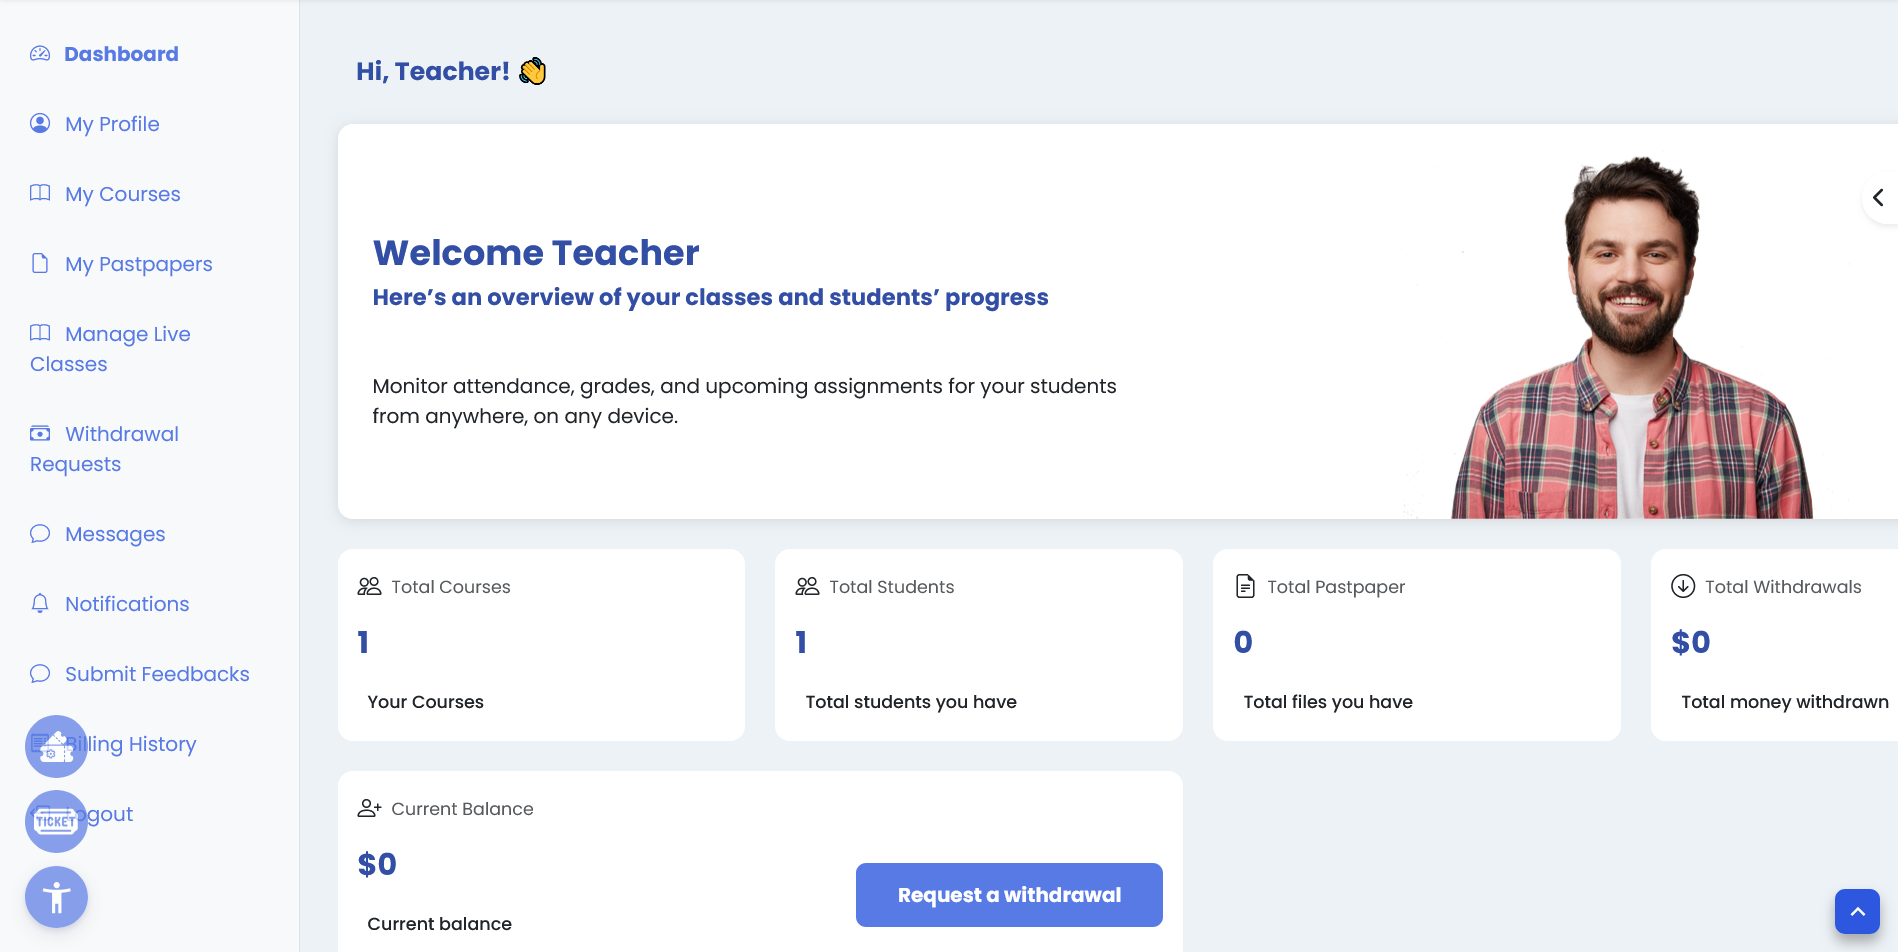Open Messages using the chat bubble icon
The height and width of the screenshot is (952, 1898).
click(40, 533)
